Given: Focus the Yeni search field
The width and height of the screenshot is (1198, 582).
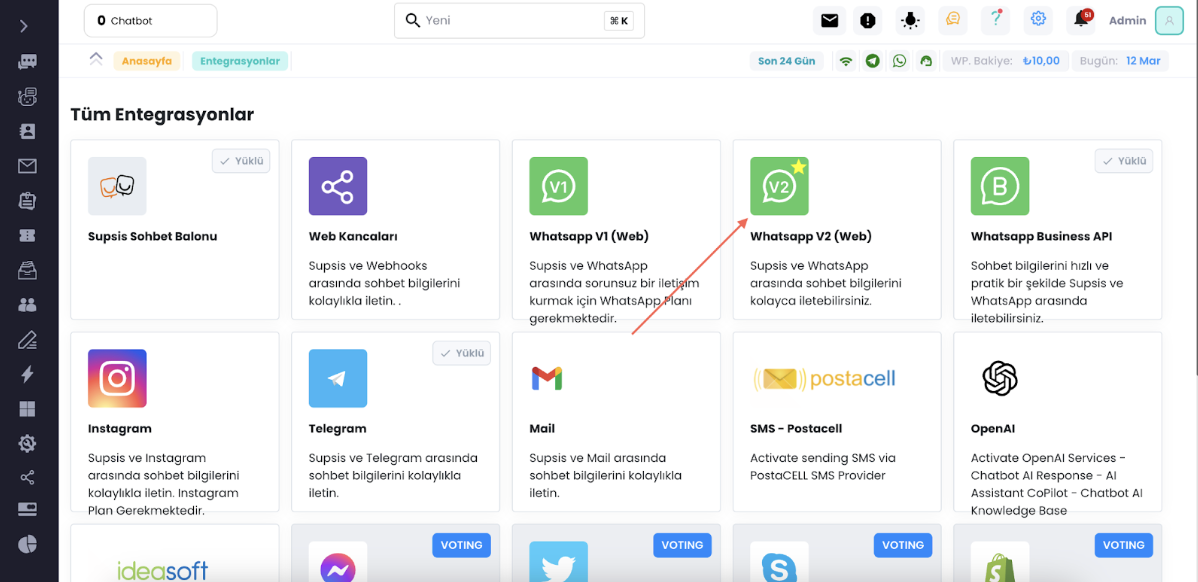Looking at the screenshot, I should 520,21.
